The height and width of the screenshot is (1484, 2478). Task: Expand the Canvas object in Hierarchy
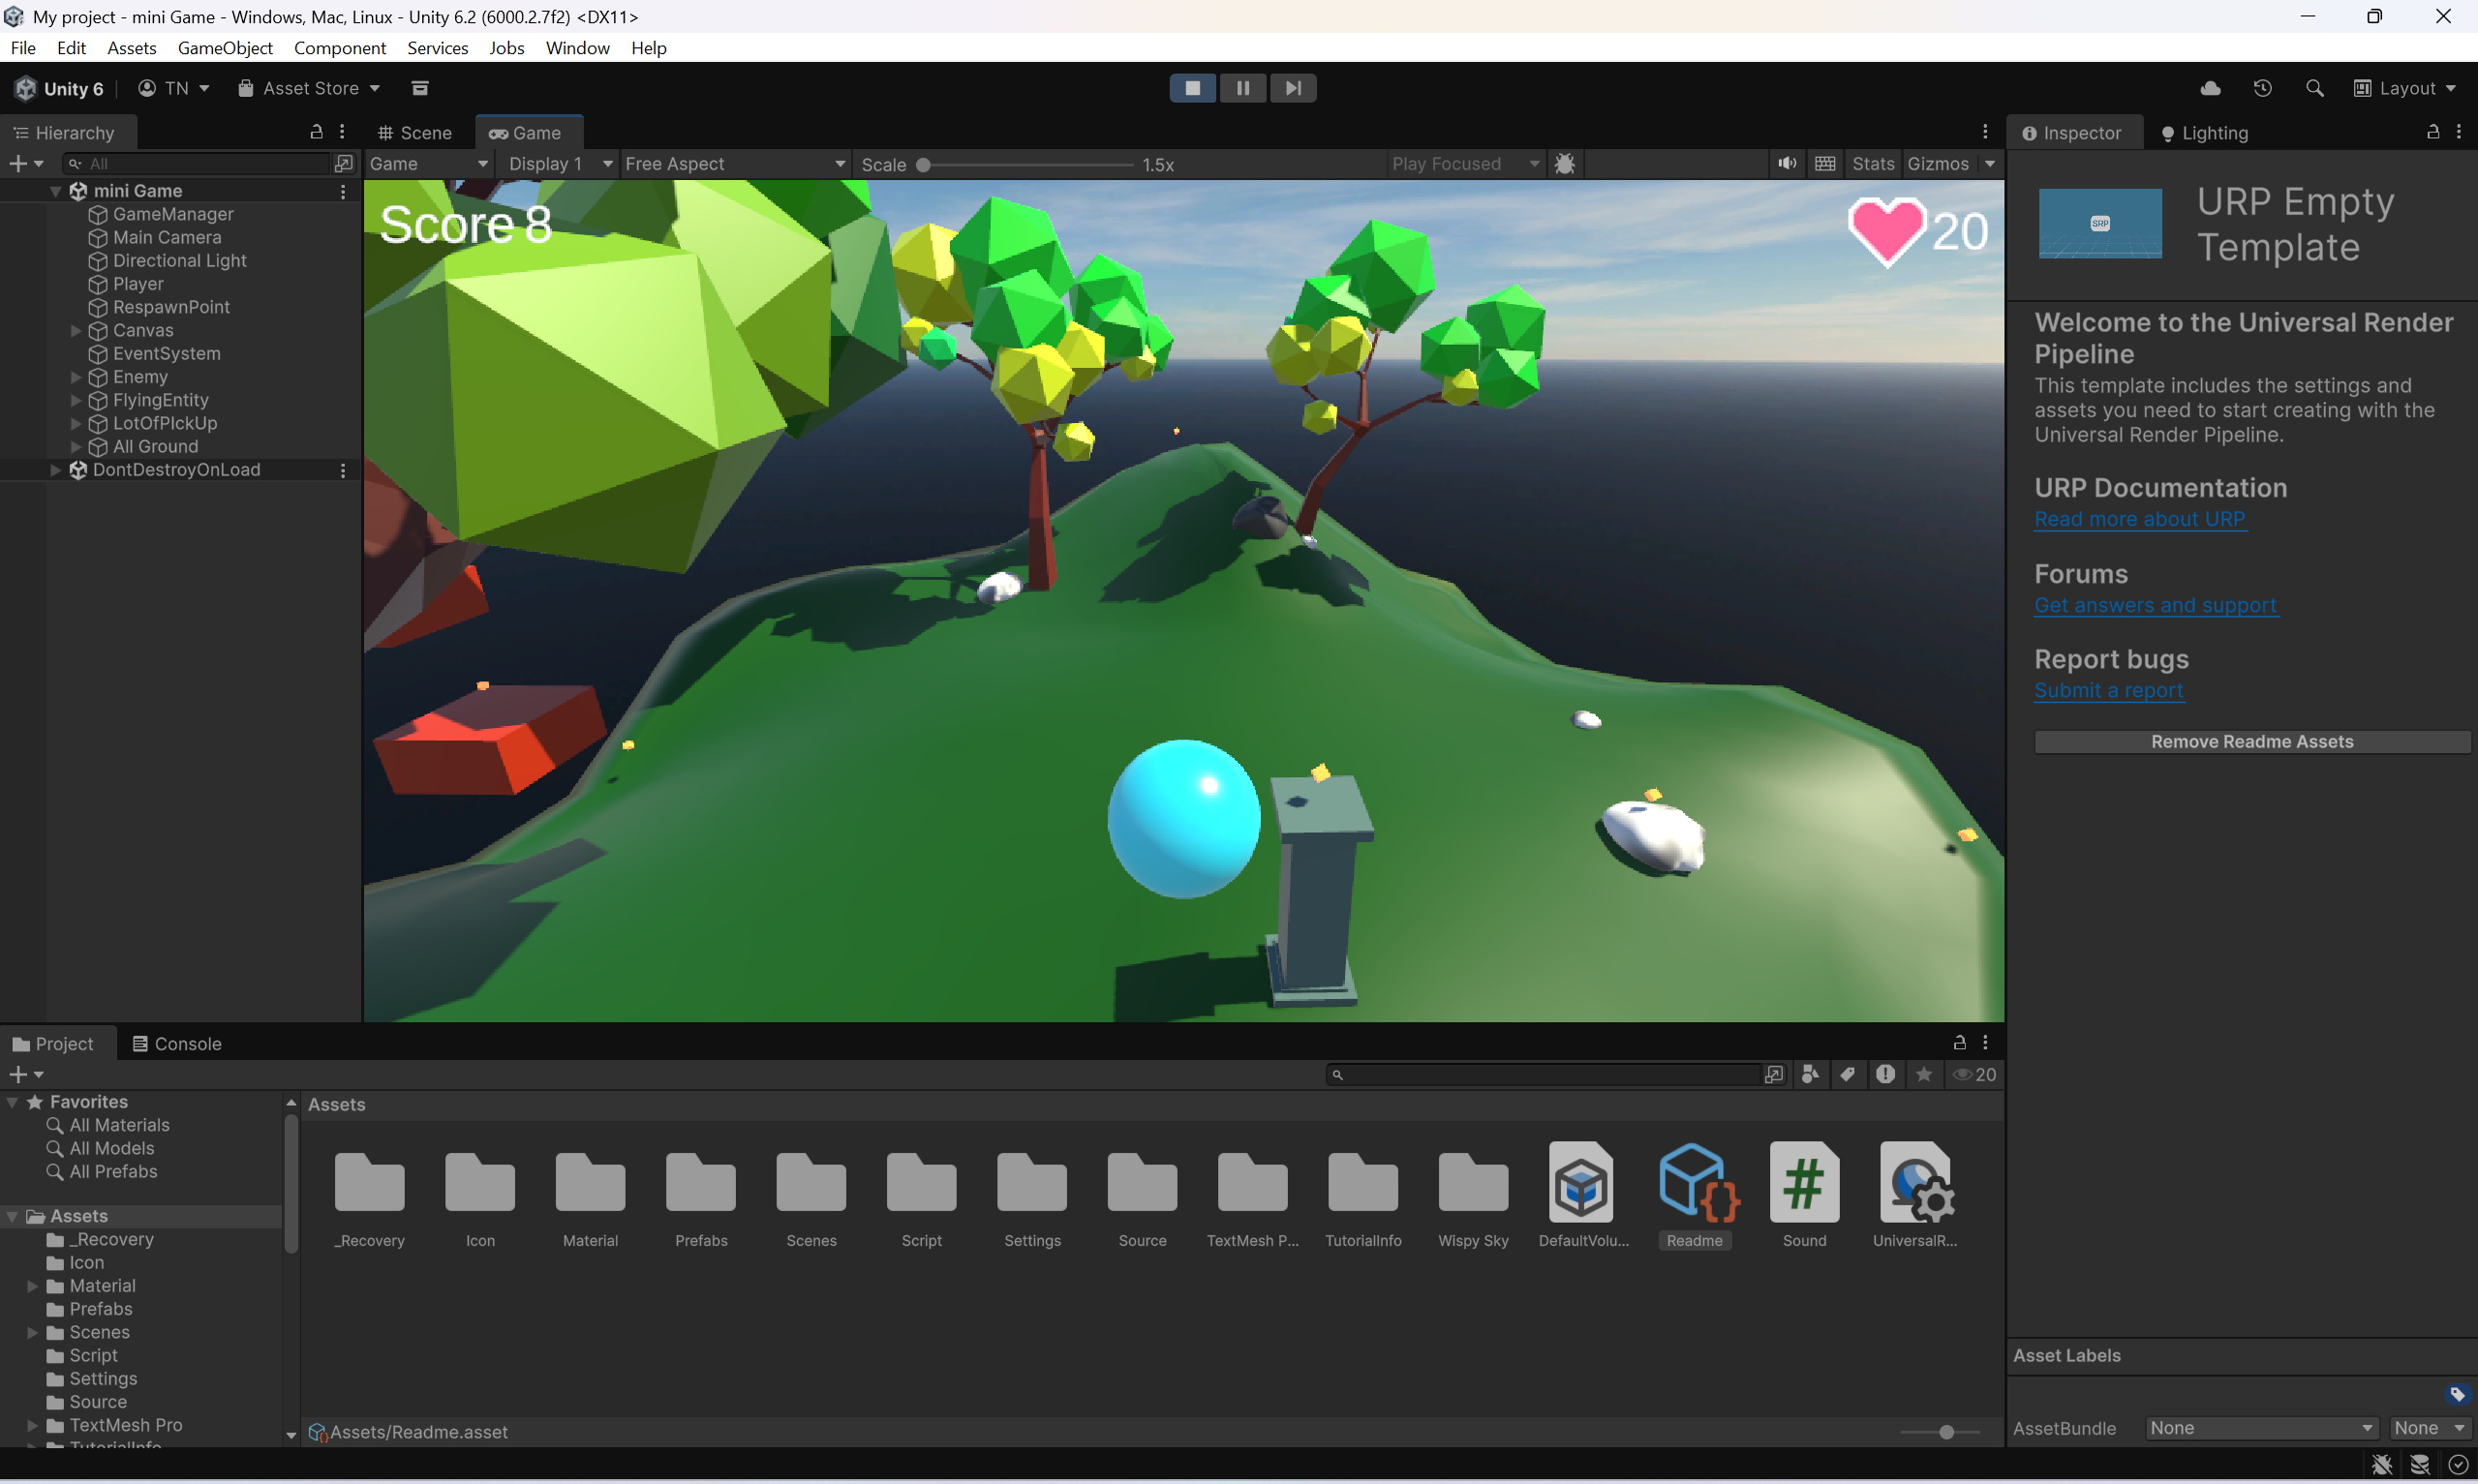pos(76,330)
